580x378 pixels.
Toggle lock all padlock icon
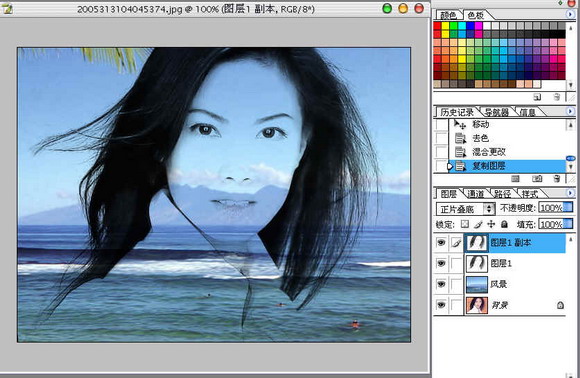point(504,225)
